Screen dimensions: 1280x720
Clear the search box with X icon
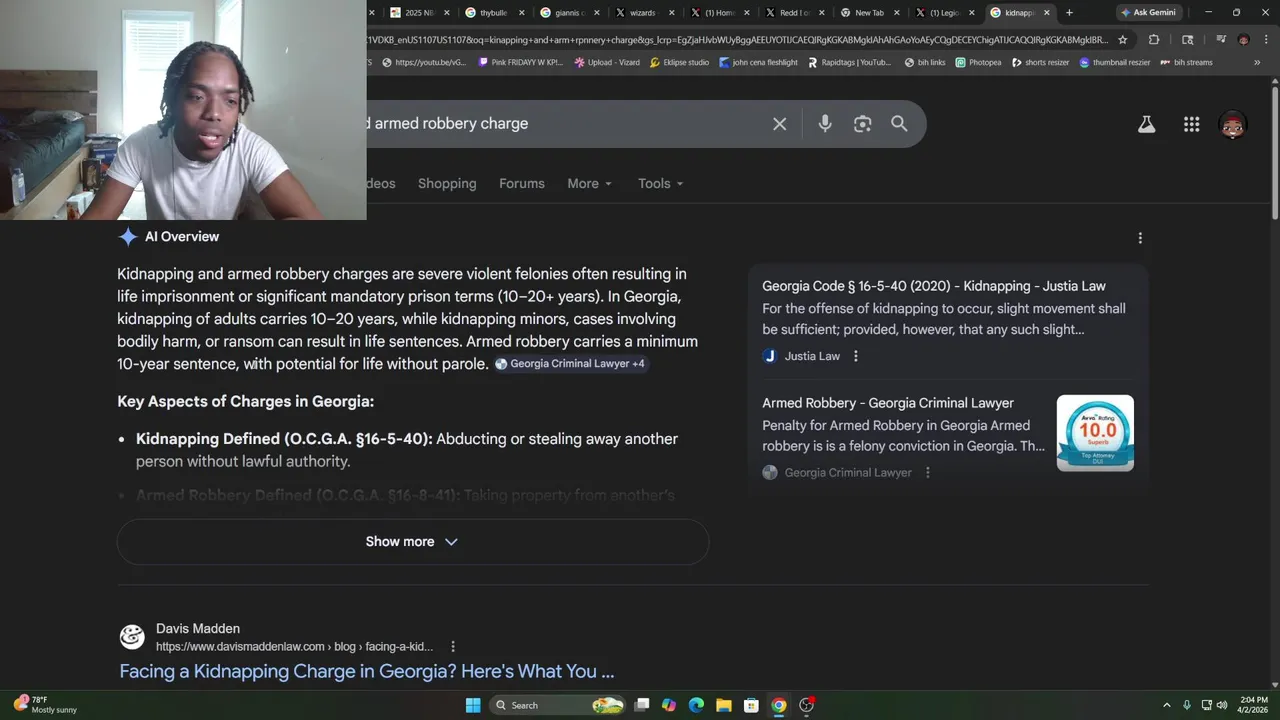(x=779, y=124)
